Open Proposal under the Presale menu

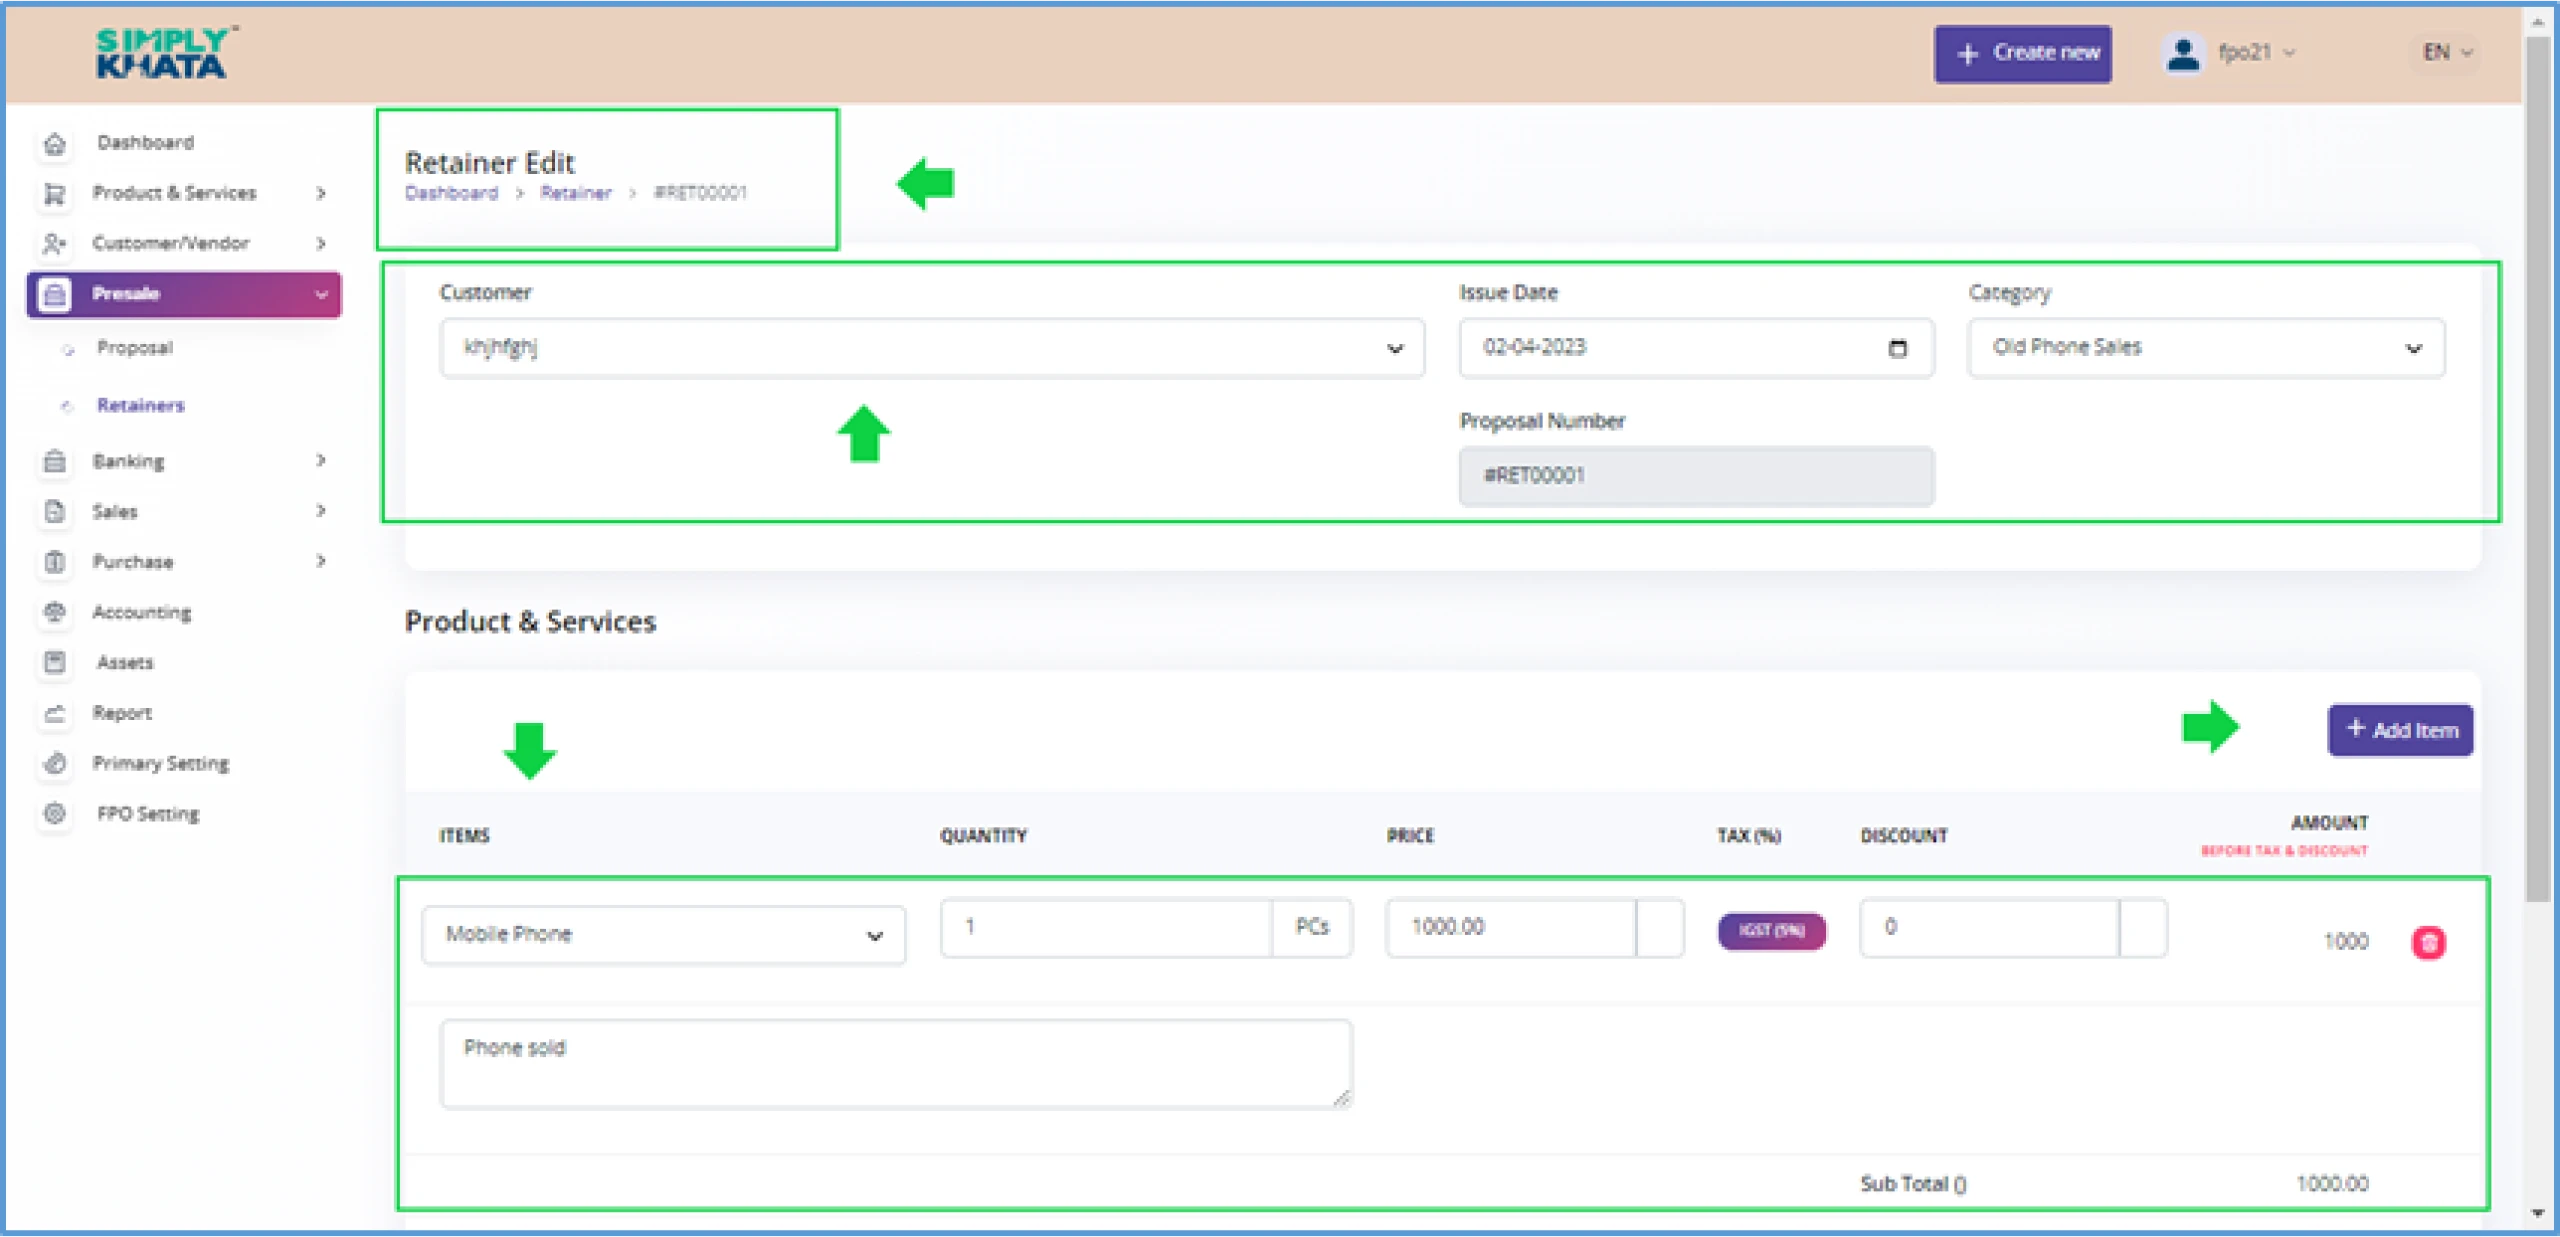pyautogui.click(x=135, y=348)
